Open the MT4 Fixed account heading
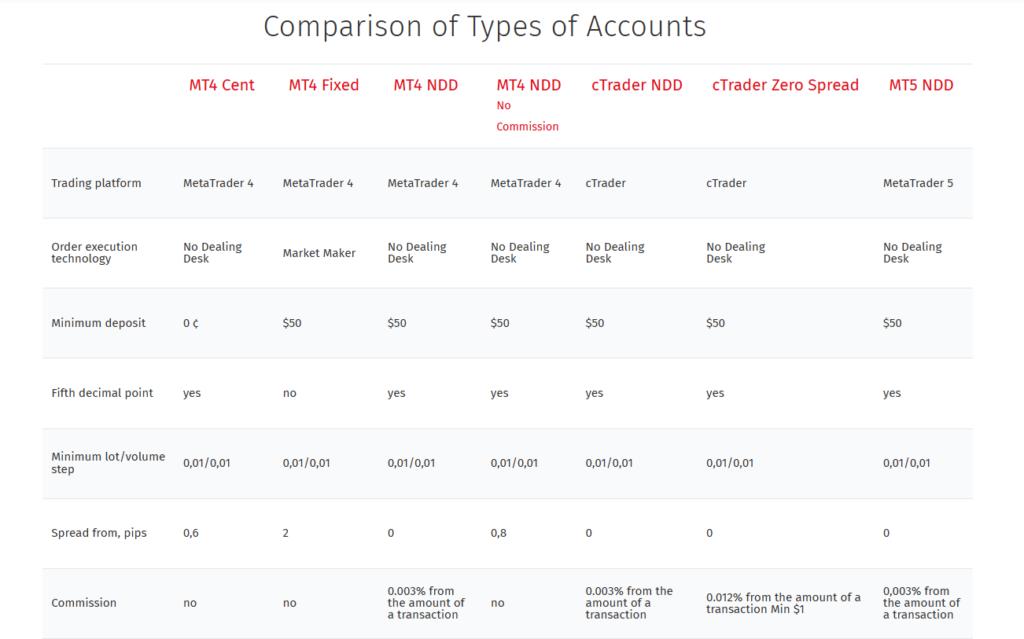Screen dimensions: 1024x639 (x=324, y=85)
